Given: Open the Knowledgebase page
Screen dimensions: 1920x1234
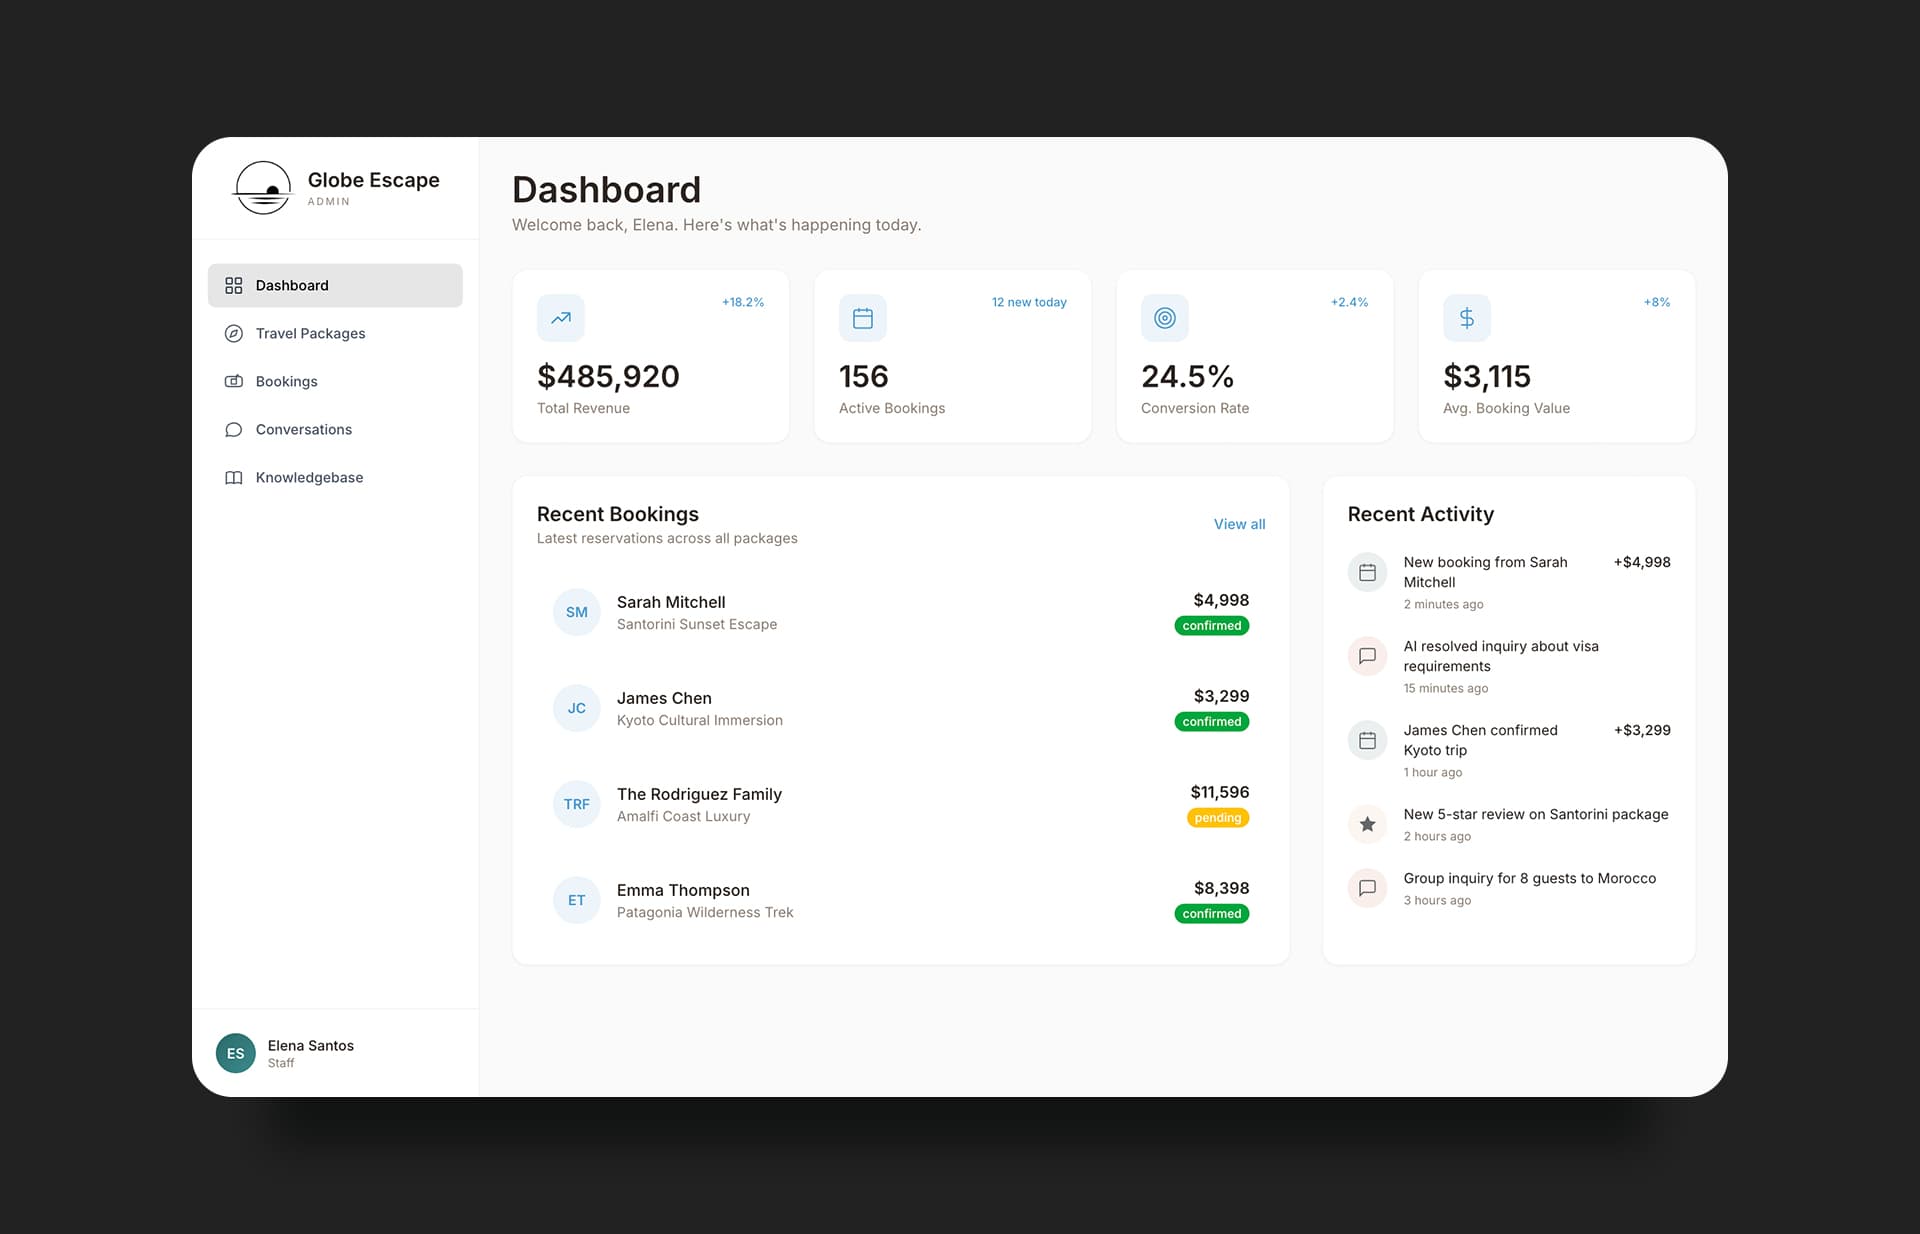Looking at the screenshot, I should [309, 477].
